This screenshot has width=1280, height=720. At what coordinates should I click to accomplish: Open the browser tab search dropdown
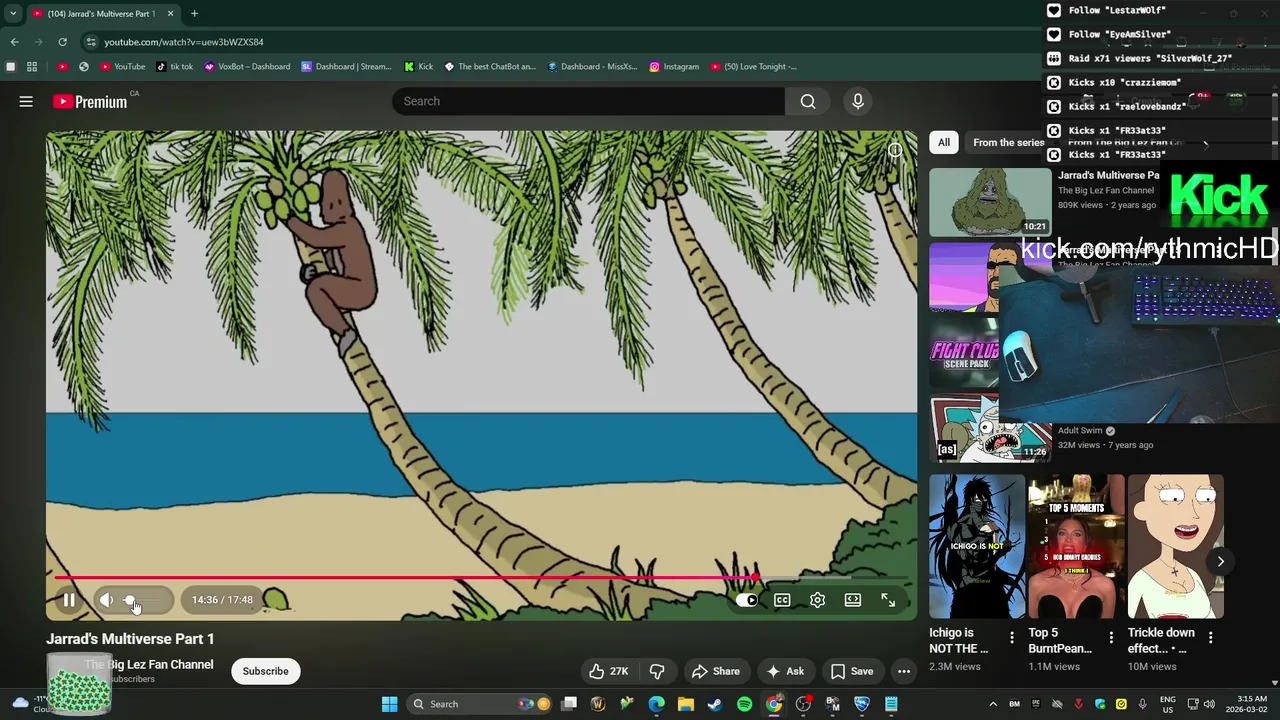pos(13,14)
